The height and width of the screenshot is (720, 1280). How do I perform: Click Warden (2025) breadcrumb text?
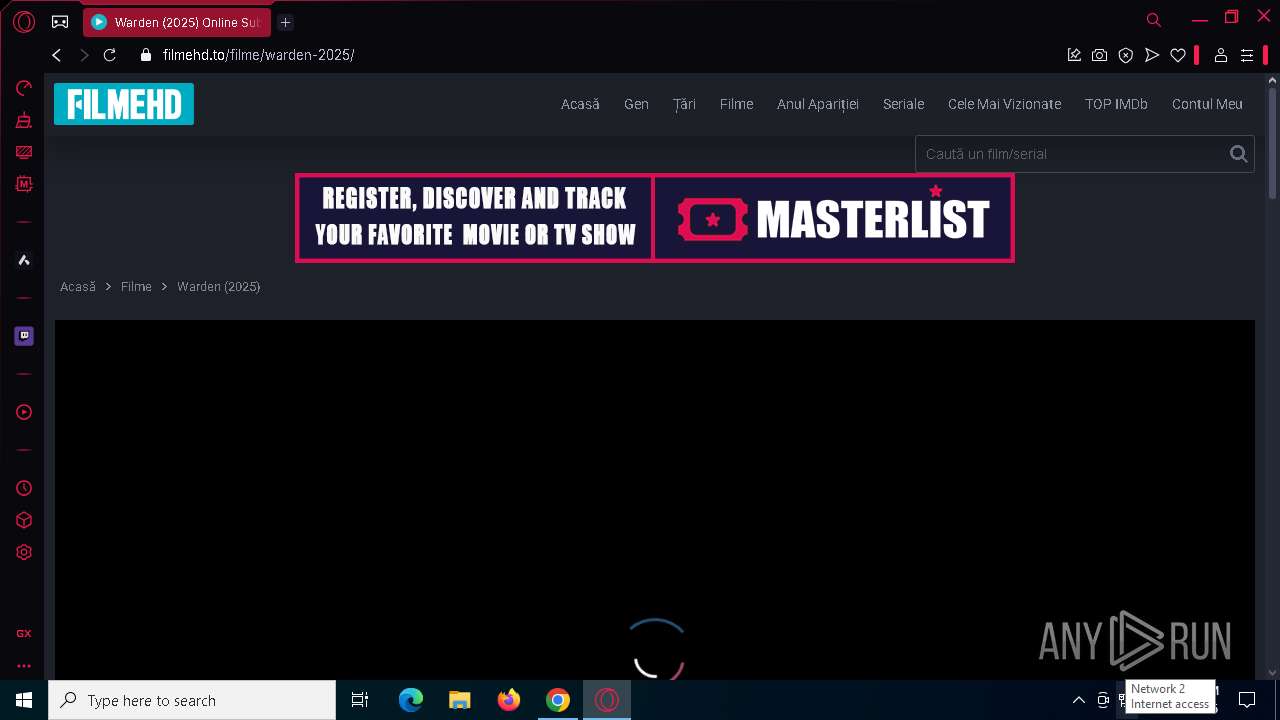219,287
